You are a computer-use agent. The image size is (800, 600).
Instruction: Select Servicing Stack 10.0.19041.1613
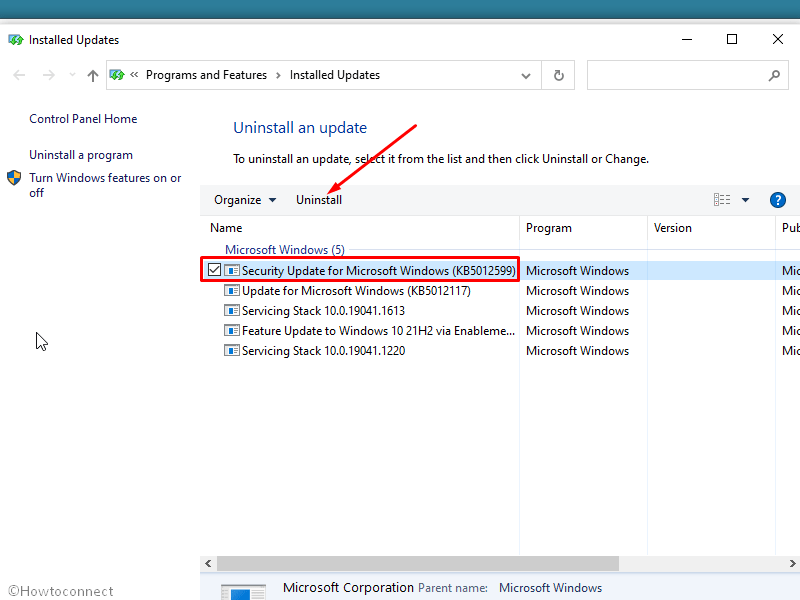click(x=323, y=311)
